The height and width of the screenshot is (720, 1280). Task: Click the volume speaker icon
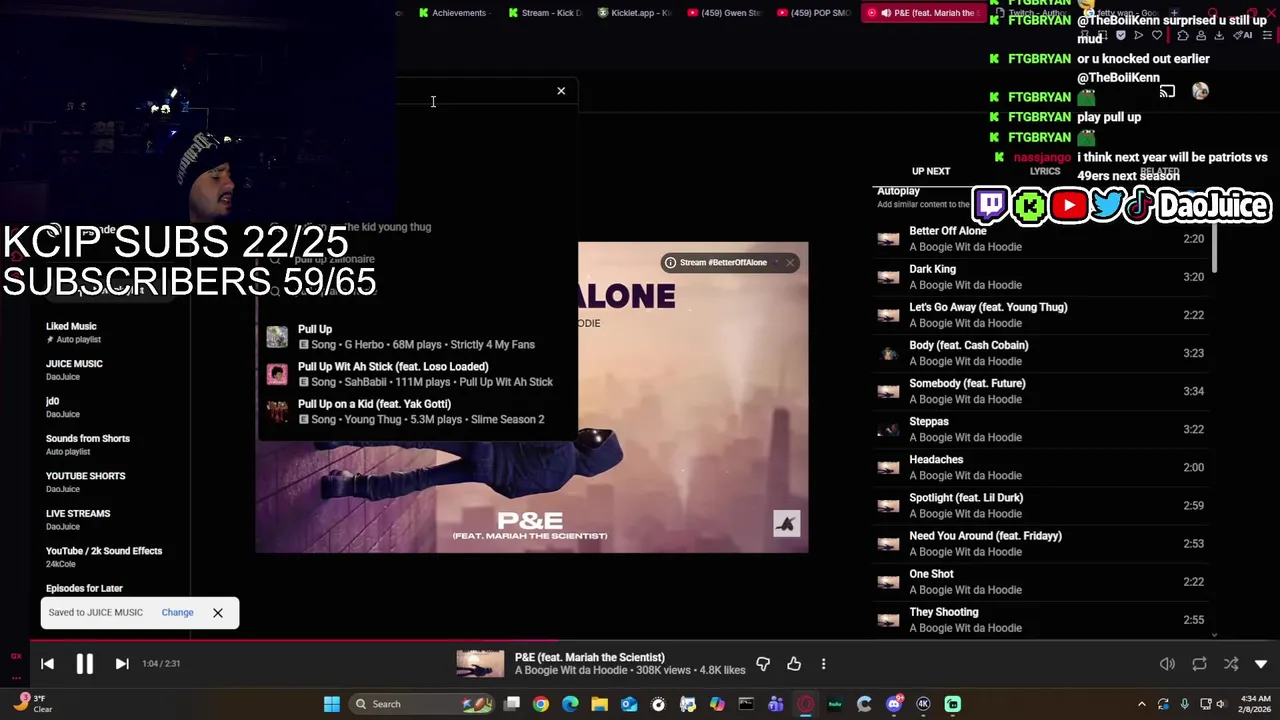pyautogui.click(x=1167, y=664)
